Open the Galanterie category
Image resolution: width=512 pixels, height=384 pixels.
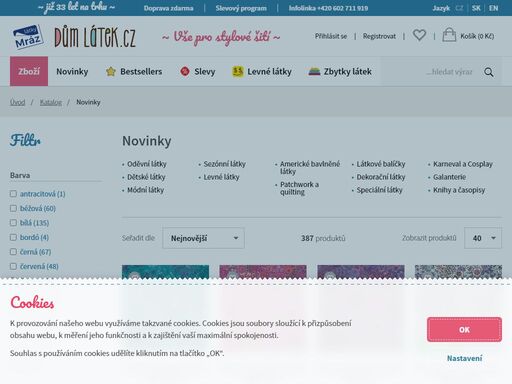[449, 177]
